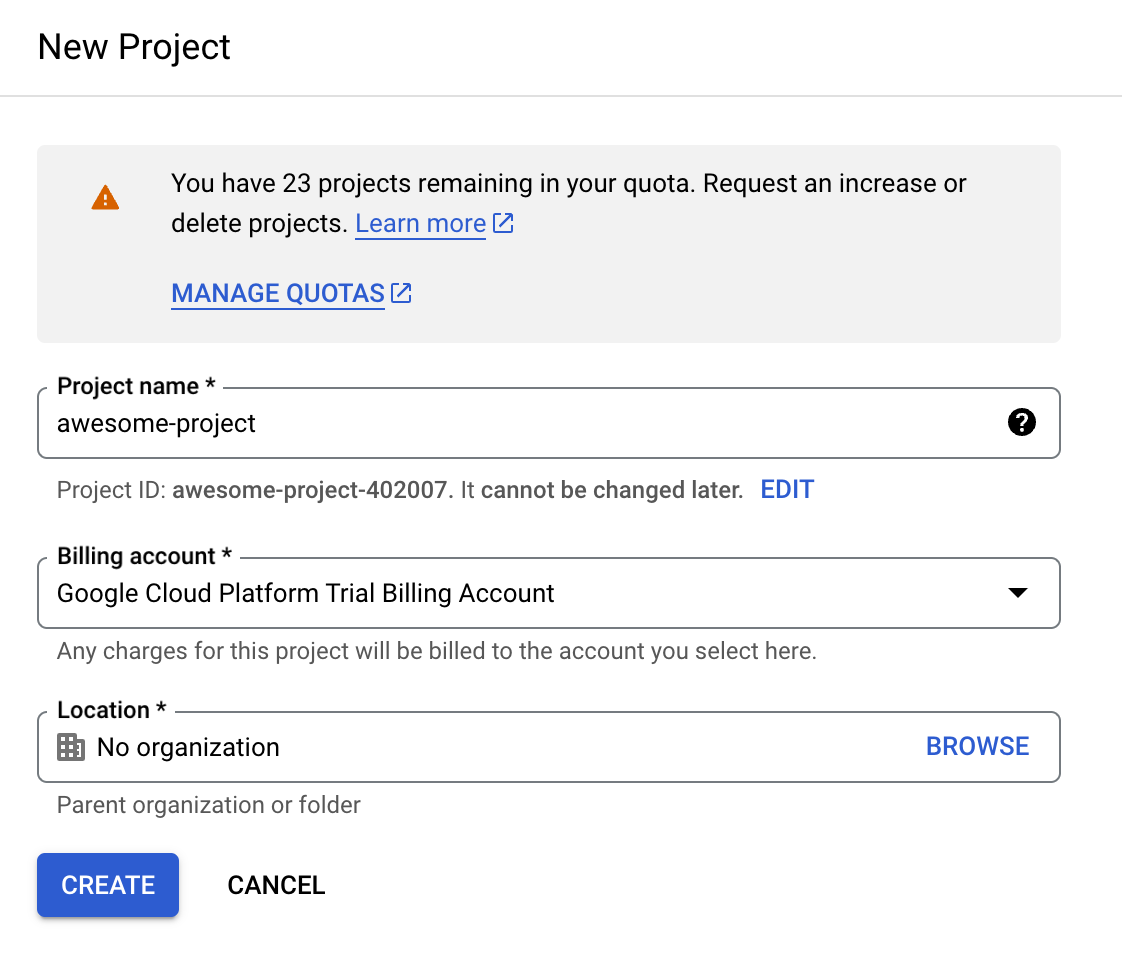Open the MANAGE QUOTAS link

(x=278, y=293)
